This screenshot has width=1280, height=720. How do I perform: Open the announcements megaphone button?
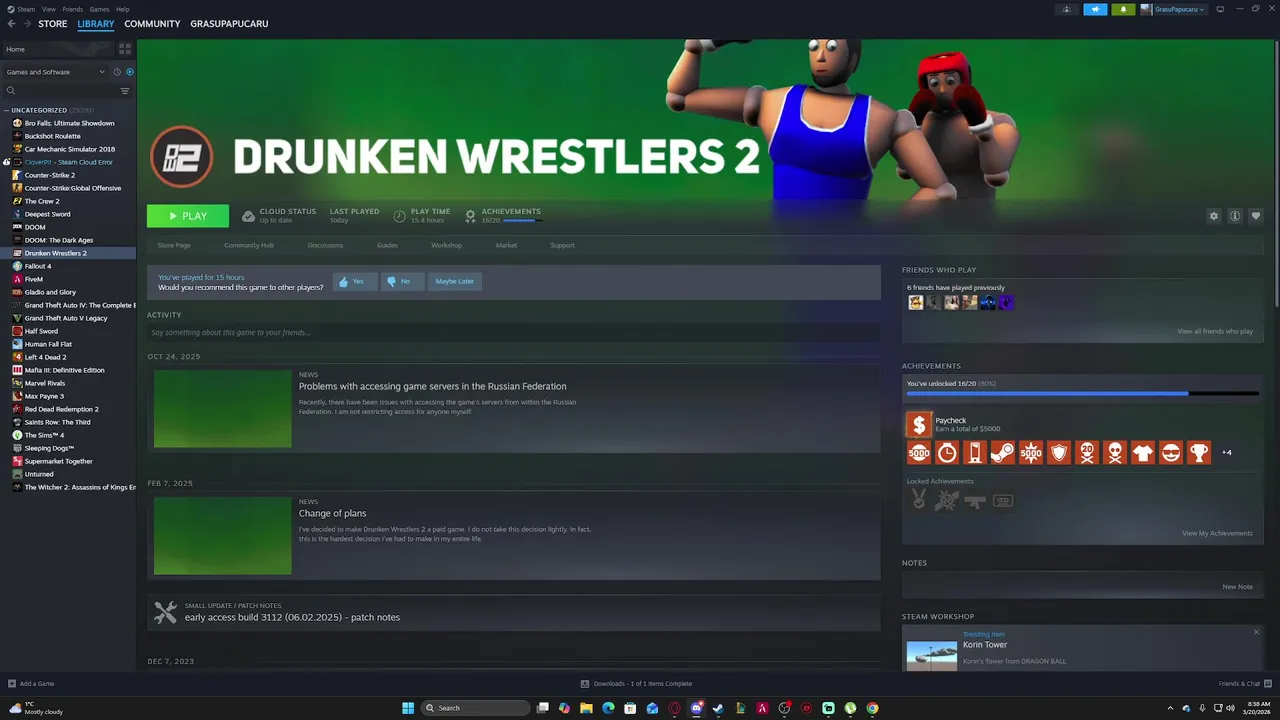[x=1095, y=9]
